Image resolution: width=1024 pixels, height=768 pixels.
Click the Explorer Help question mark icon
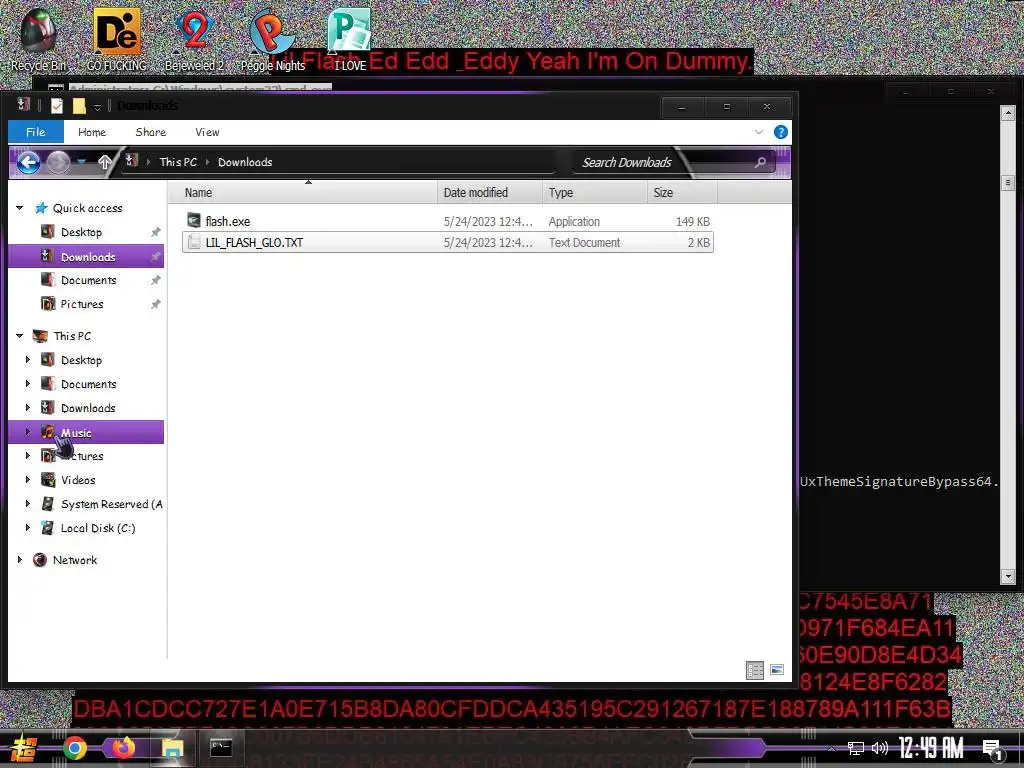point(780,132)
